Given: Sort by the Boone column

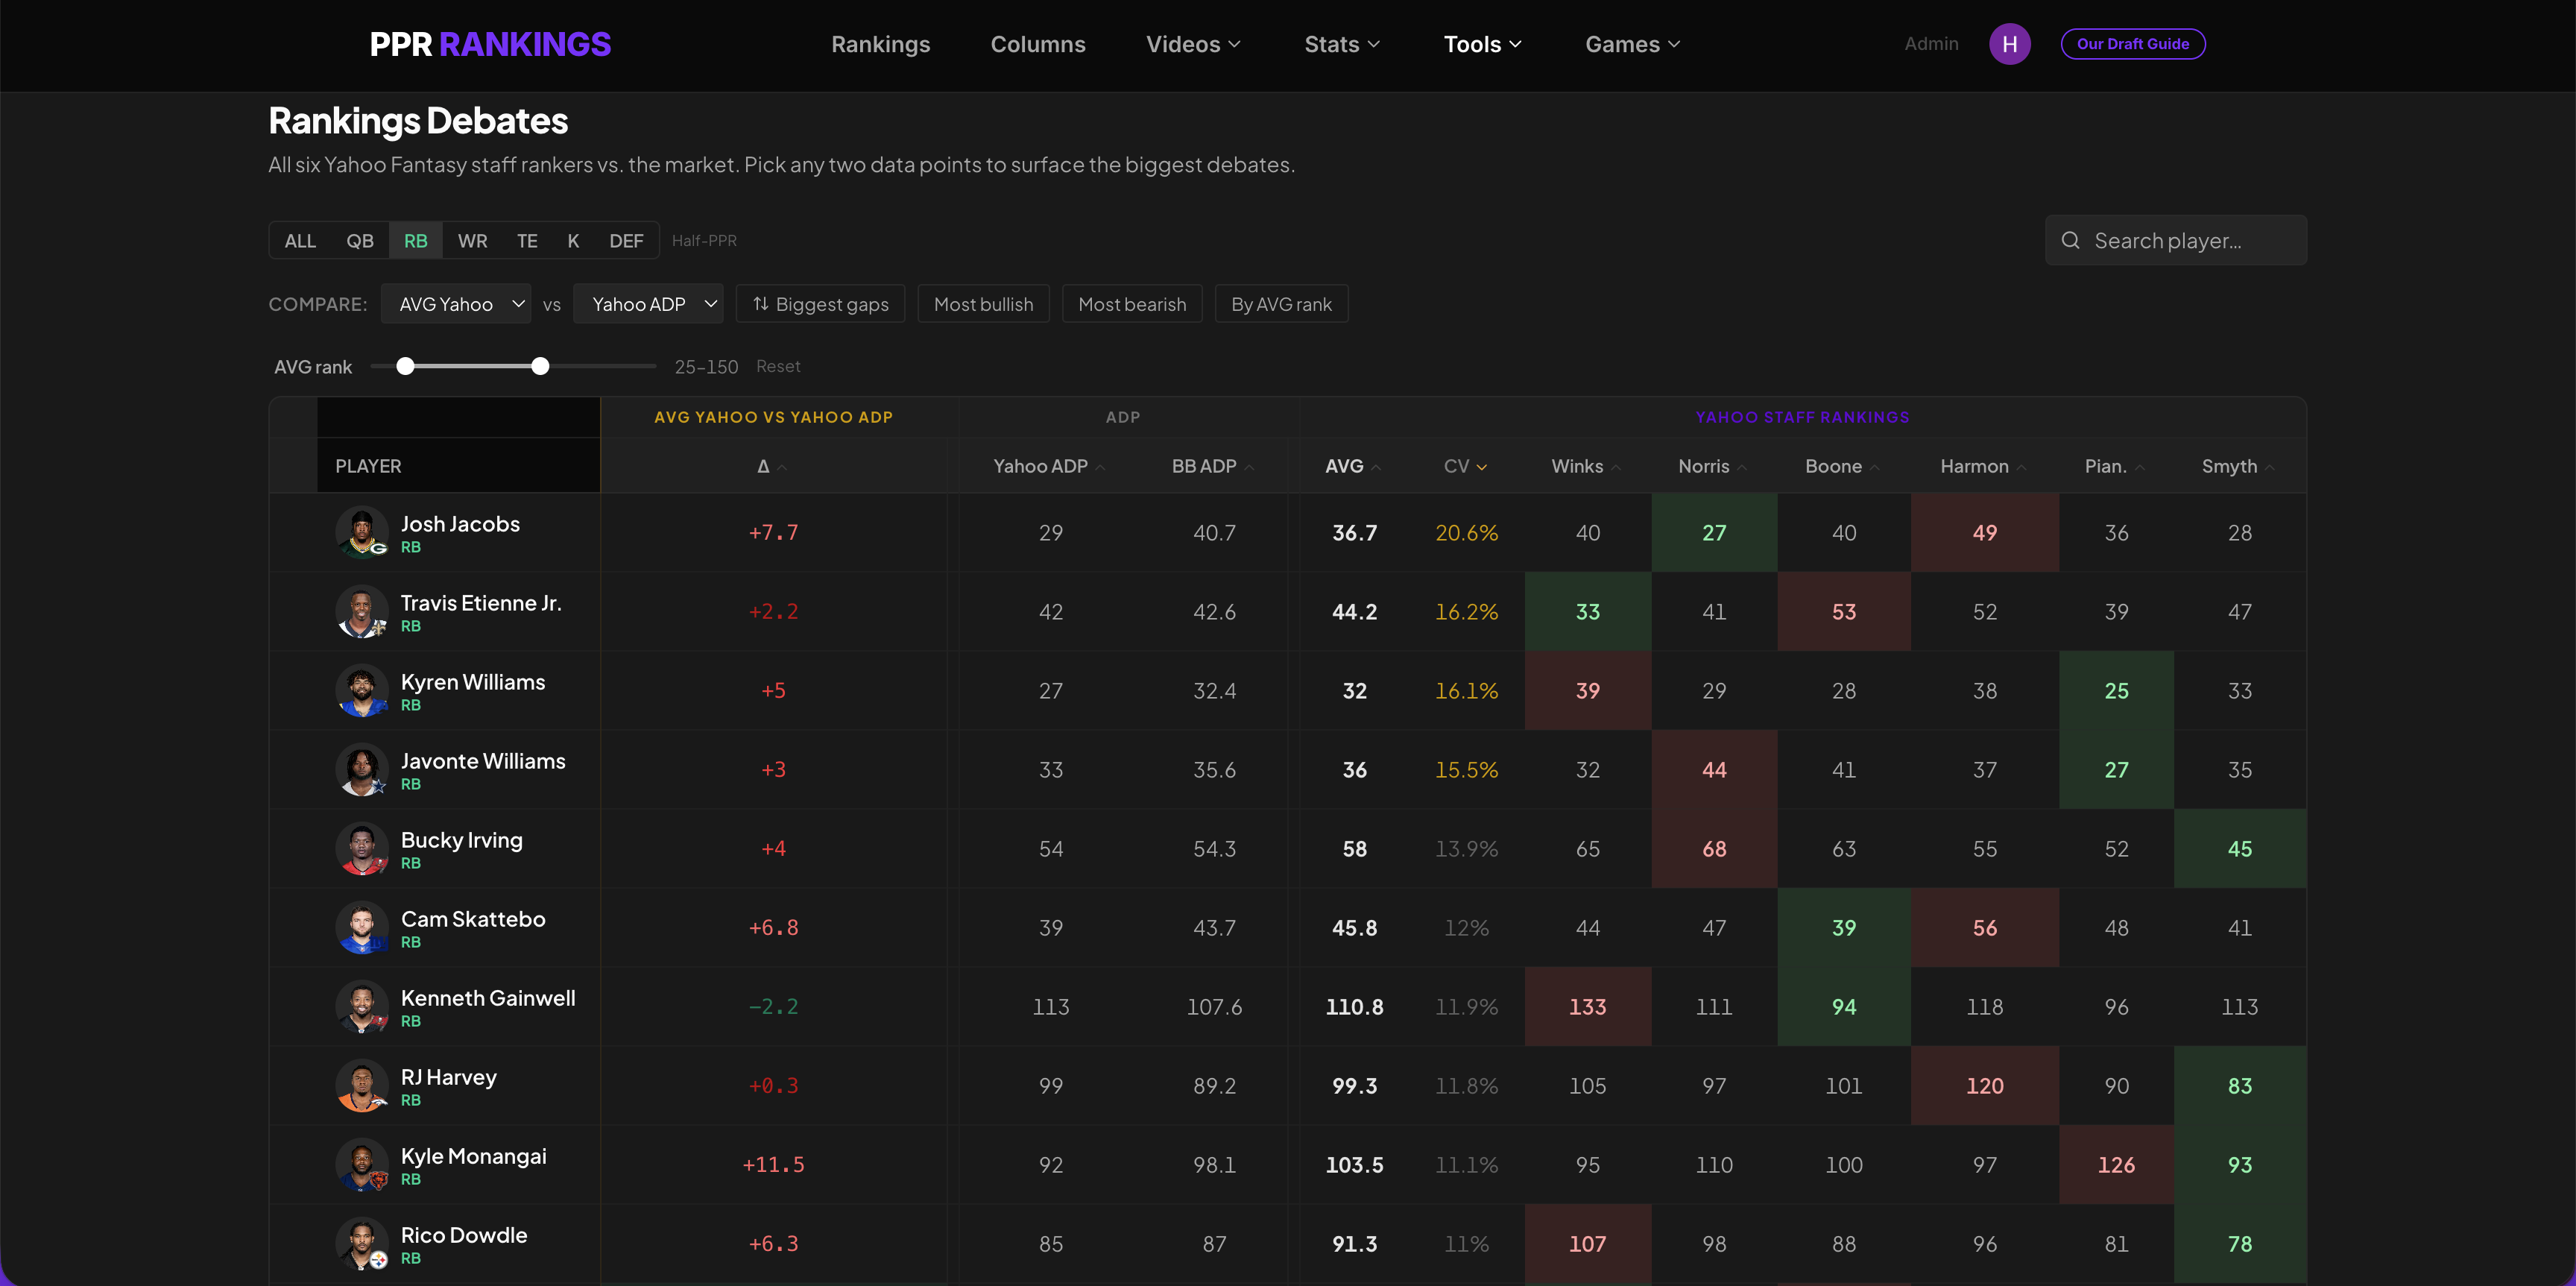Looking at the screenshot, I should pos(1842,466).
